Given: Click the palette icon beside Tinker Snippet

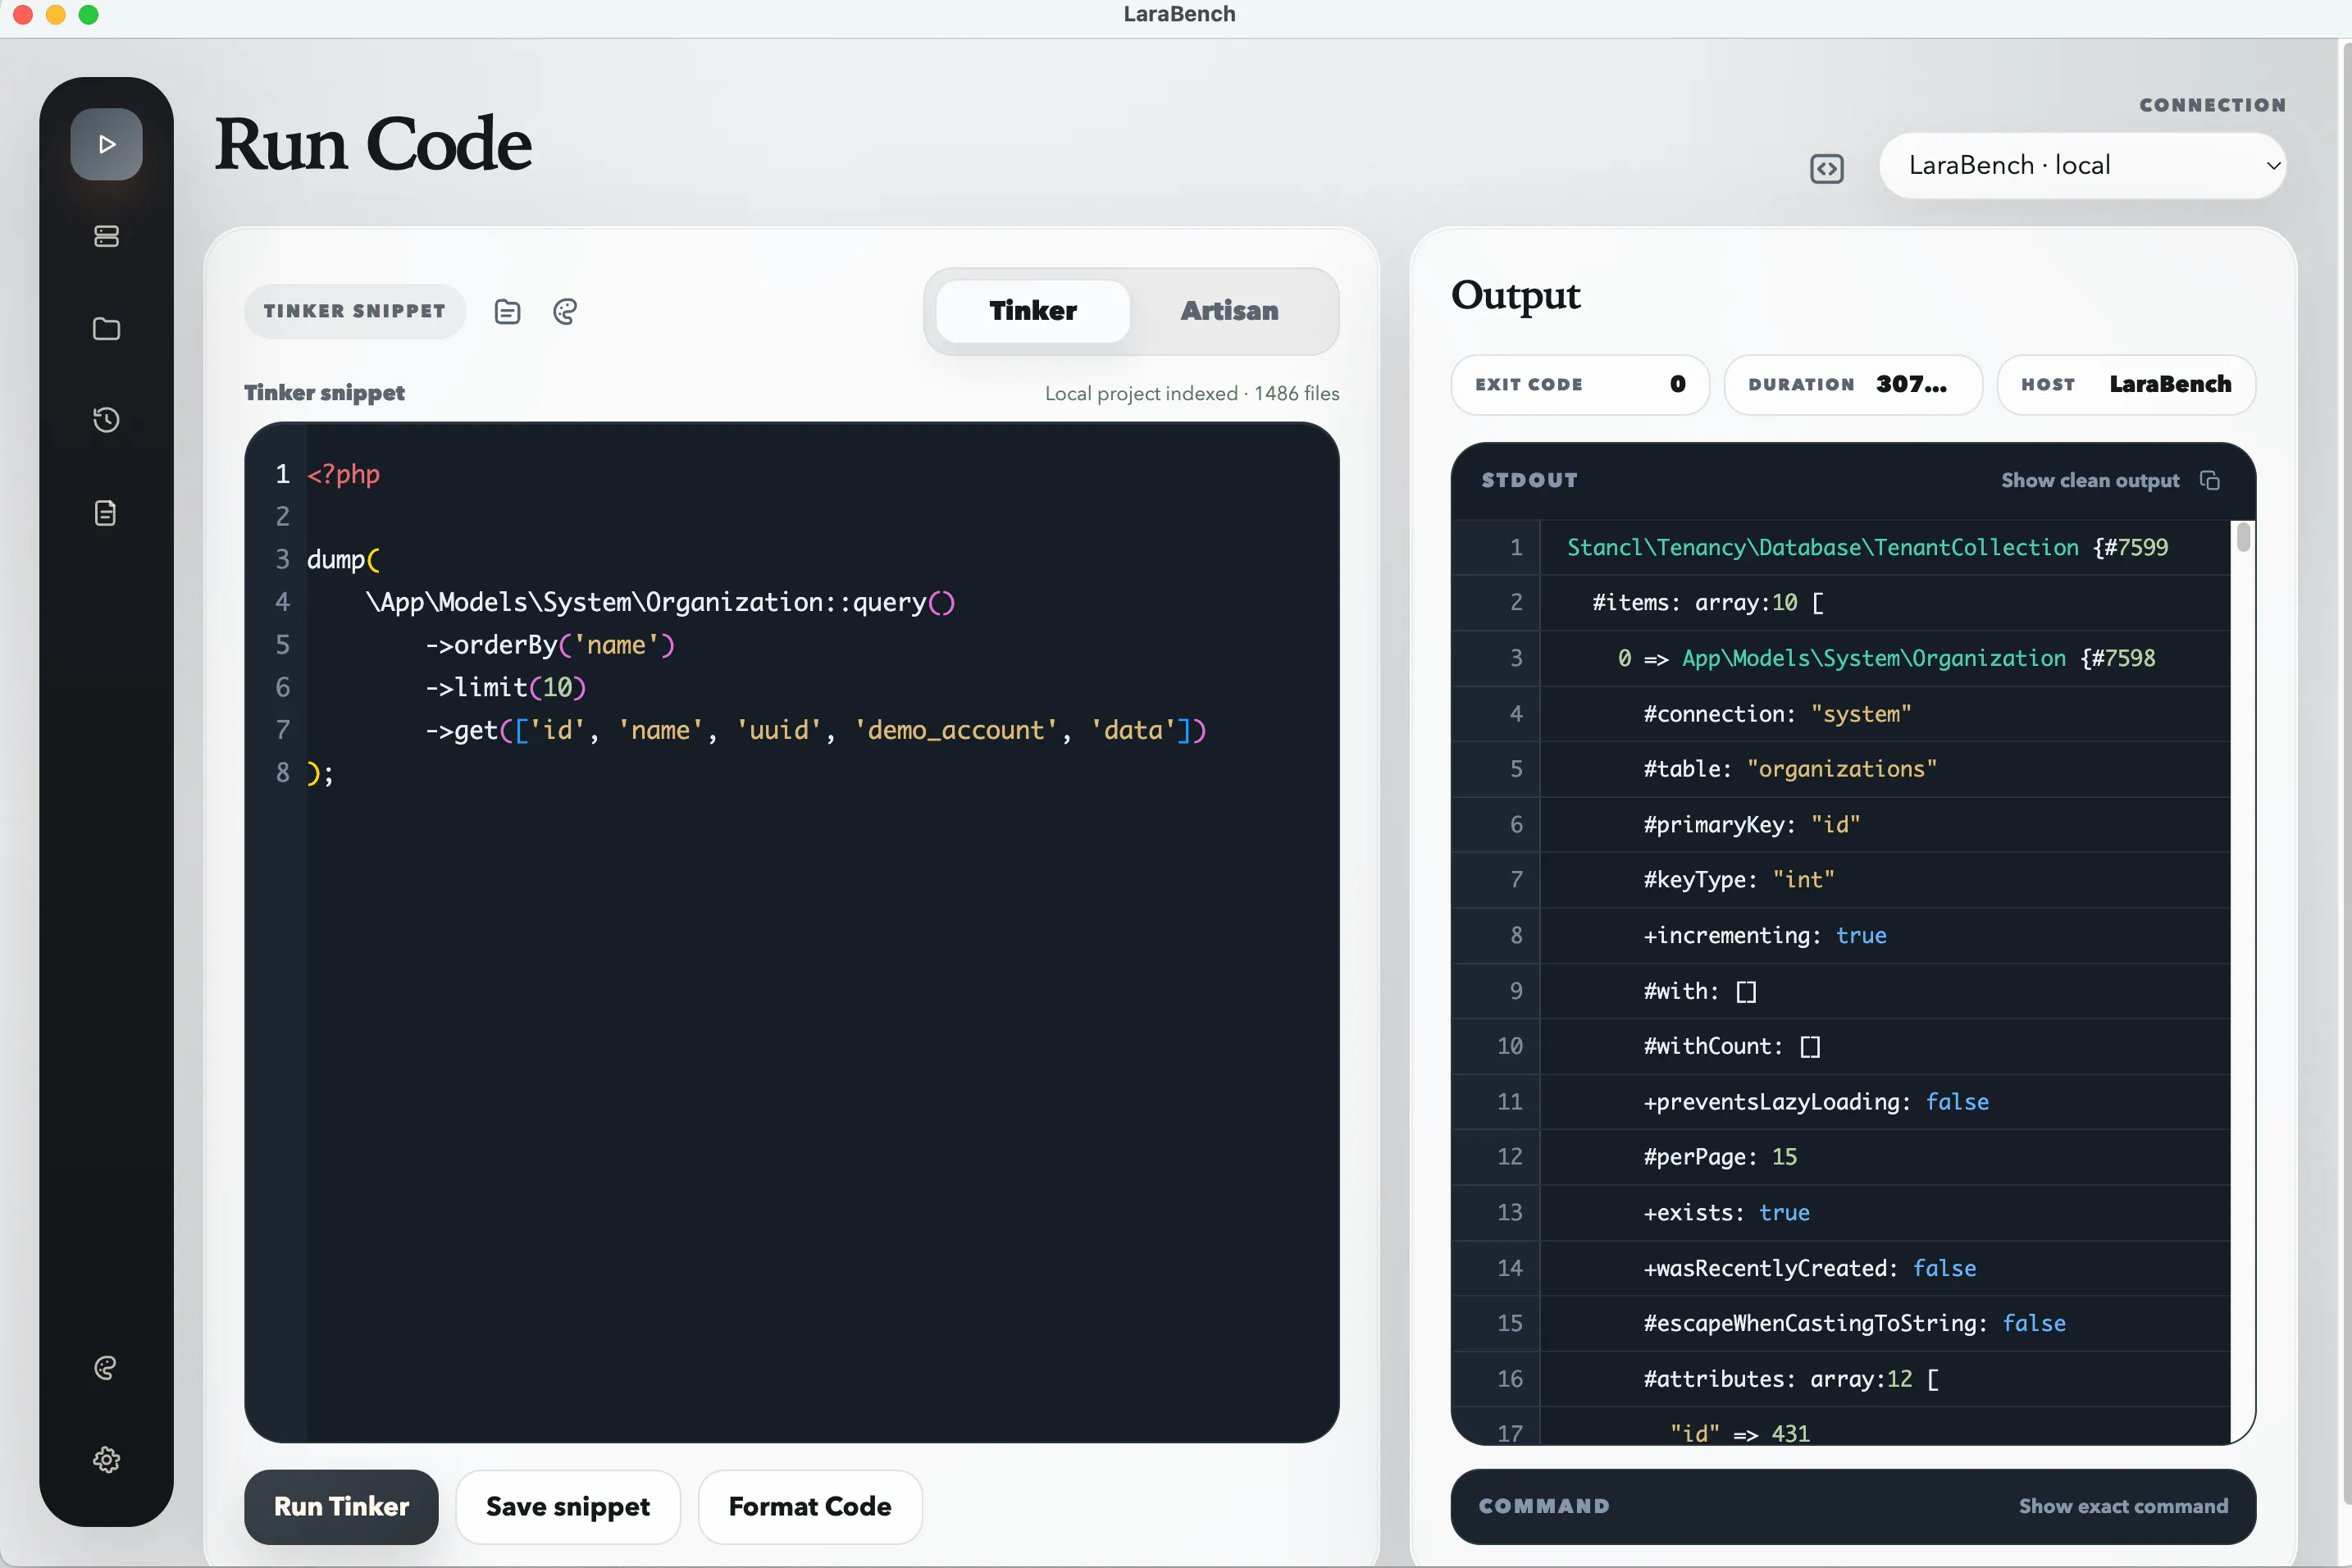Looking at the screenshot, I should point(565,312).
